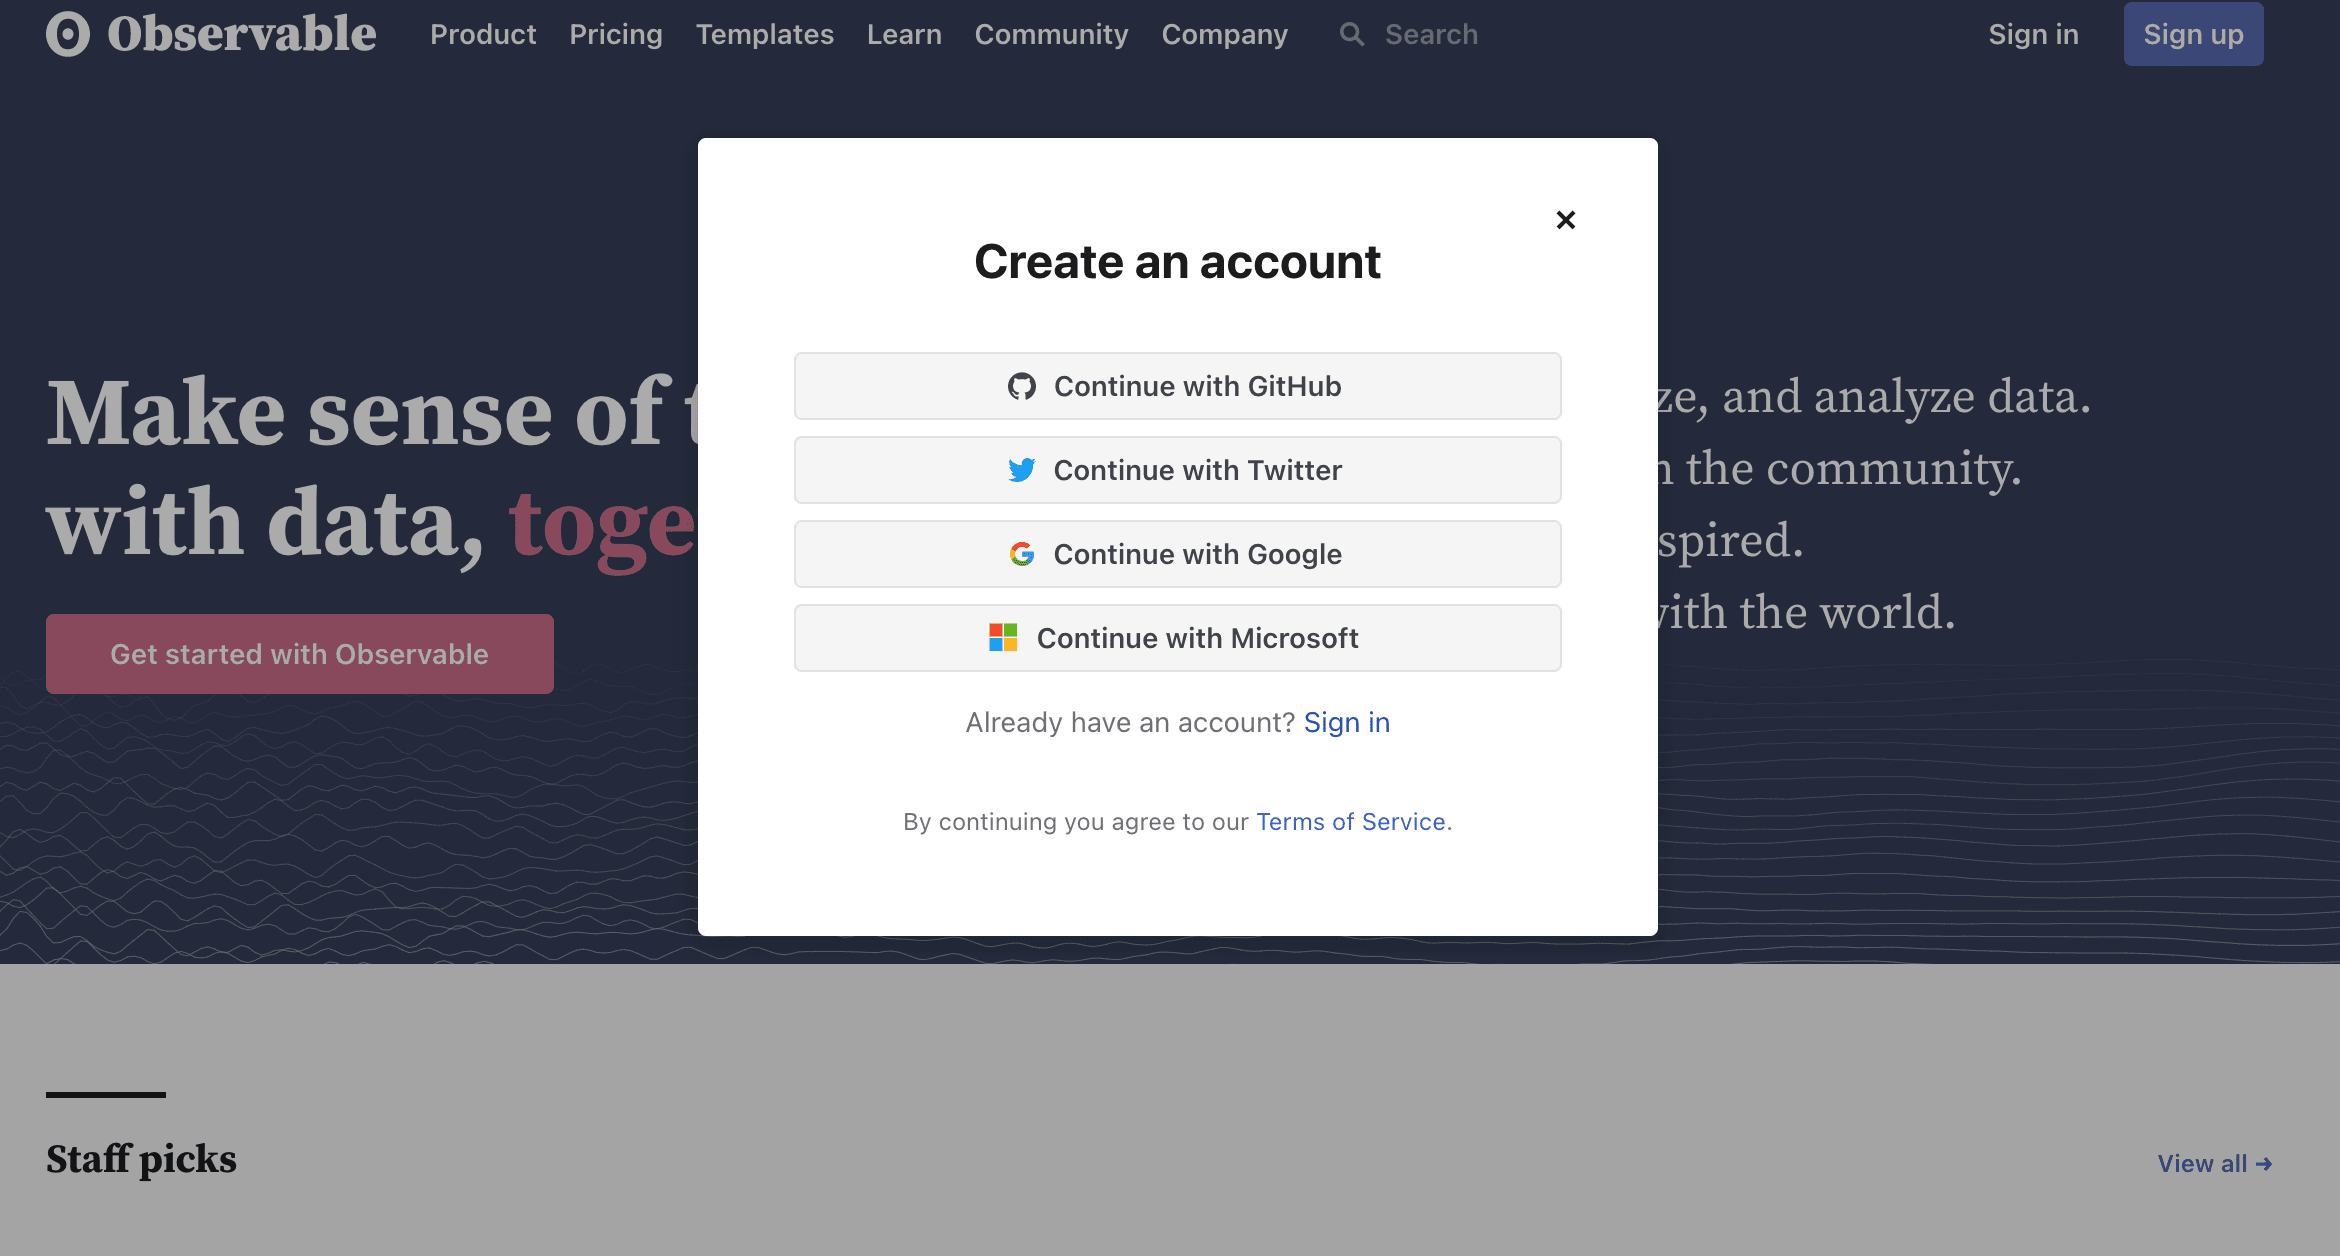Click the Twitter bird icon
2340x1256 pixels.
coord(1021,470)
